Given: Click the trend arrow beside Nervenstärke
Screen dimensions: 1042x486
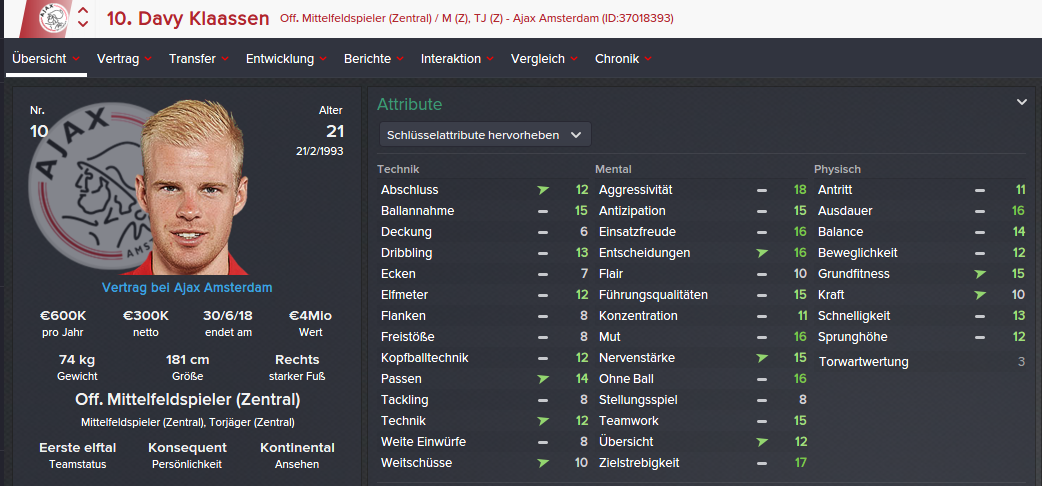Looking at the screenshot, I should click(x=762, y=358).
